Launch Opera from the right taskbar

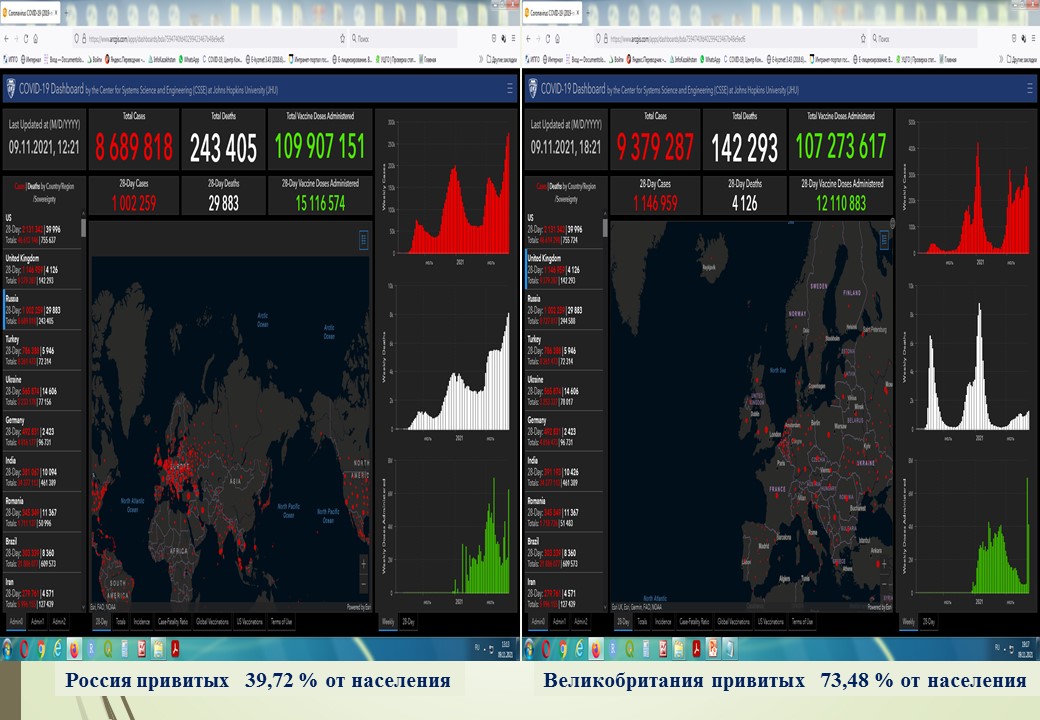546,649
